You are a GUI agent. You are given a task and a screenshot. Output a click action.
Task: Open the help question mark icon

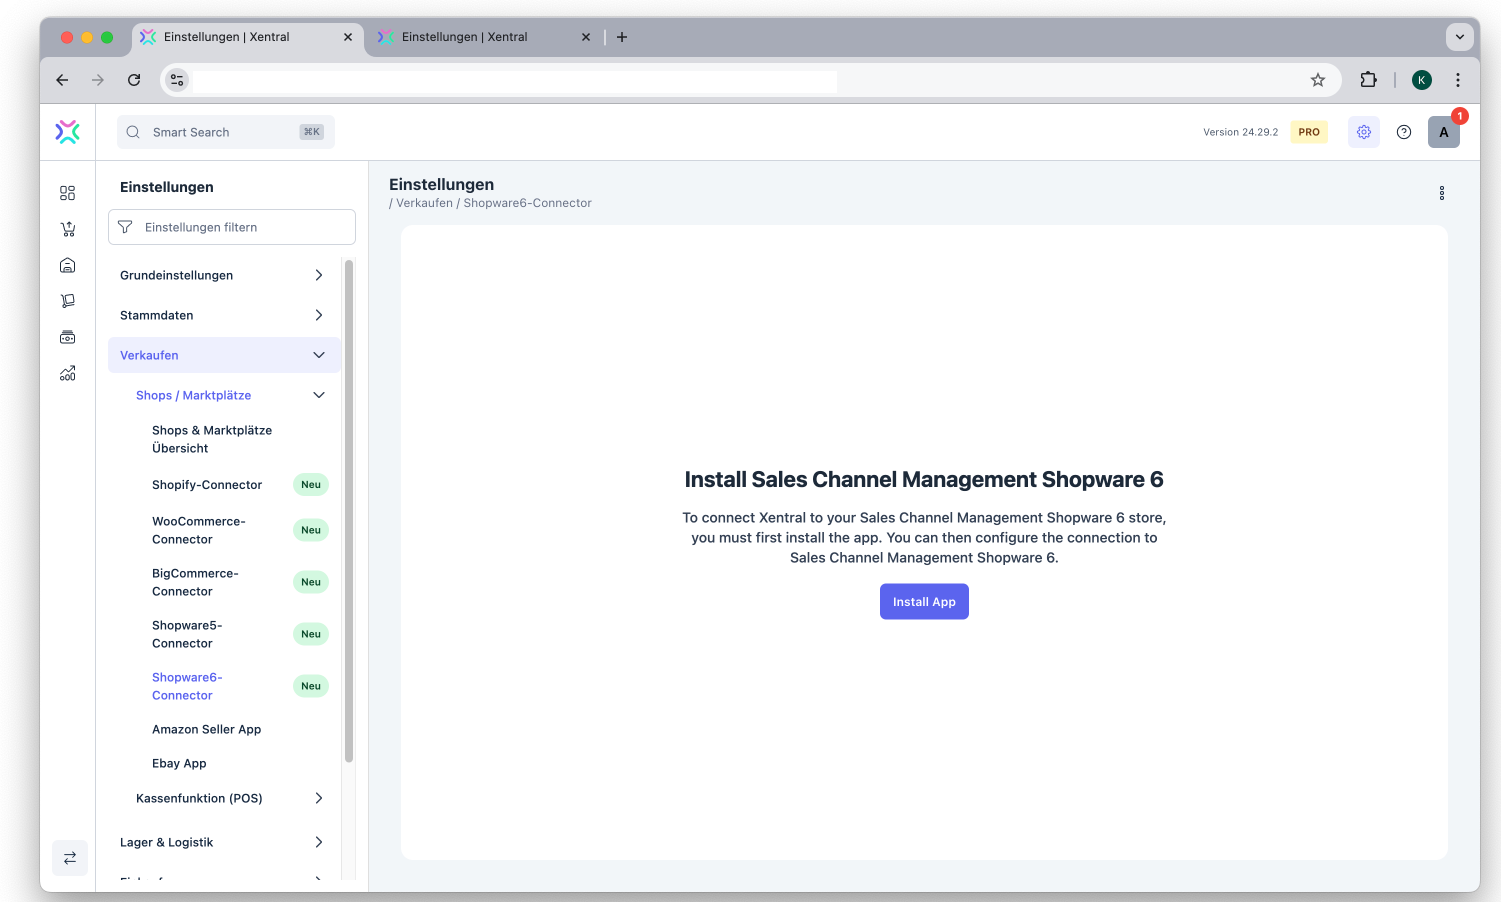tap(1403, 132)
